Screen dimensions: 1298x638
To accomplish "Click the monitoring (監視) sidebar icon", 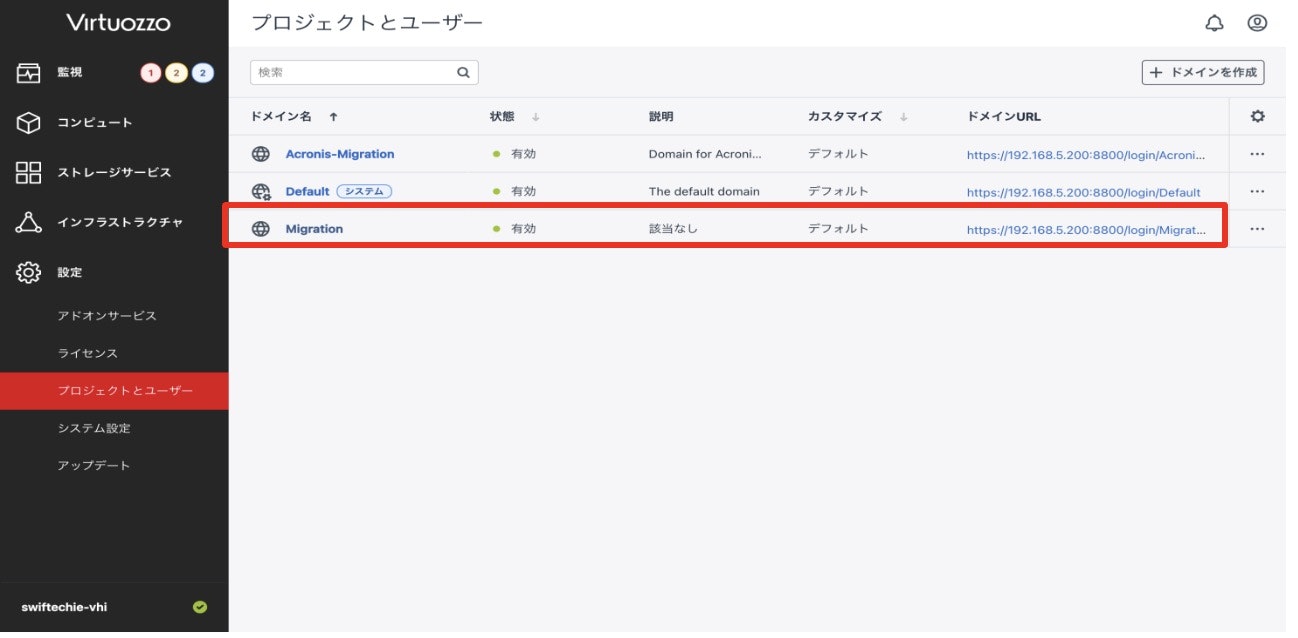I will point(28,73).
